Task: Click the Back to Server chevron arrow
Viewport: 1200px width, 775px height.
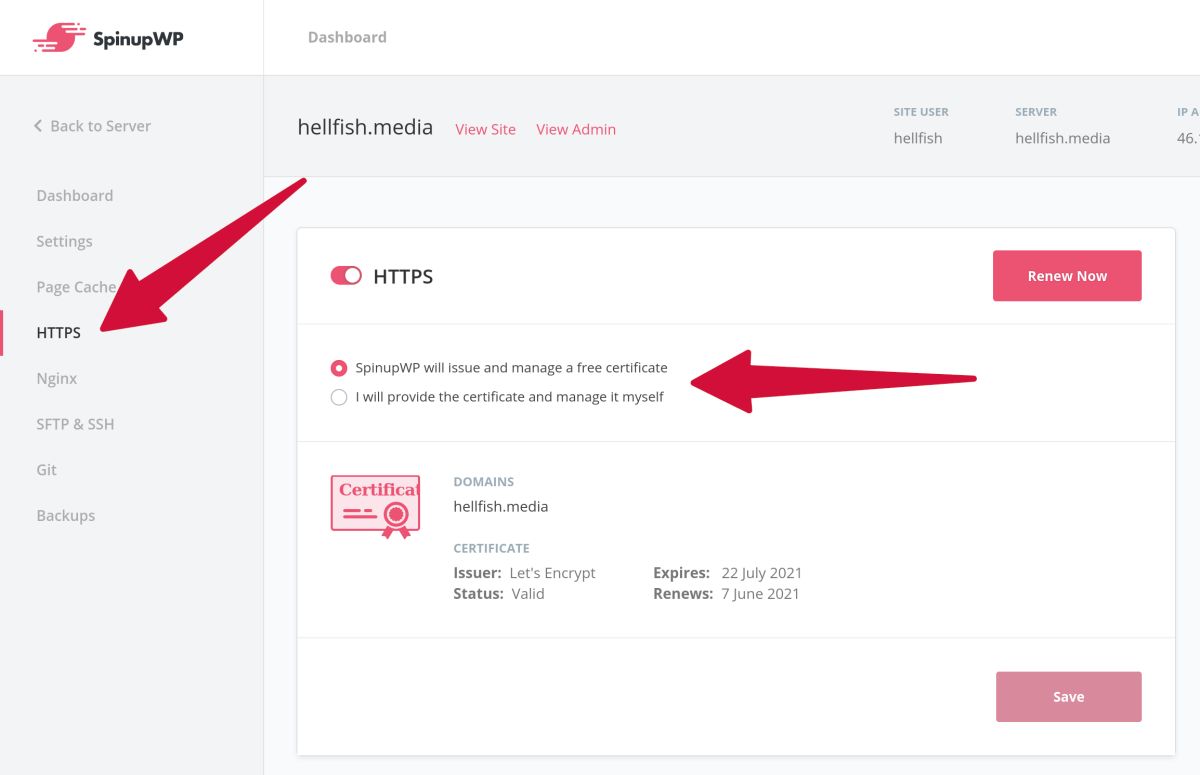Action: pos(38,126)
